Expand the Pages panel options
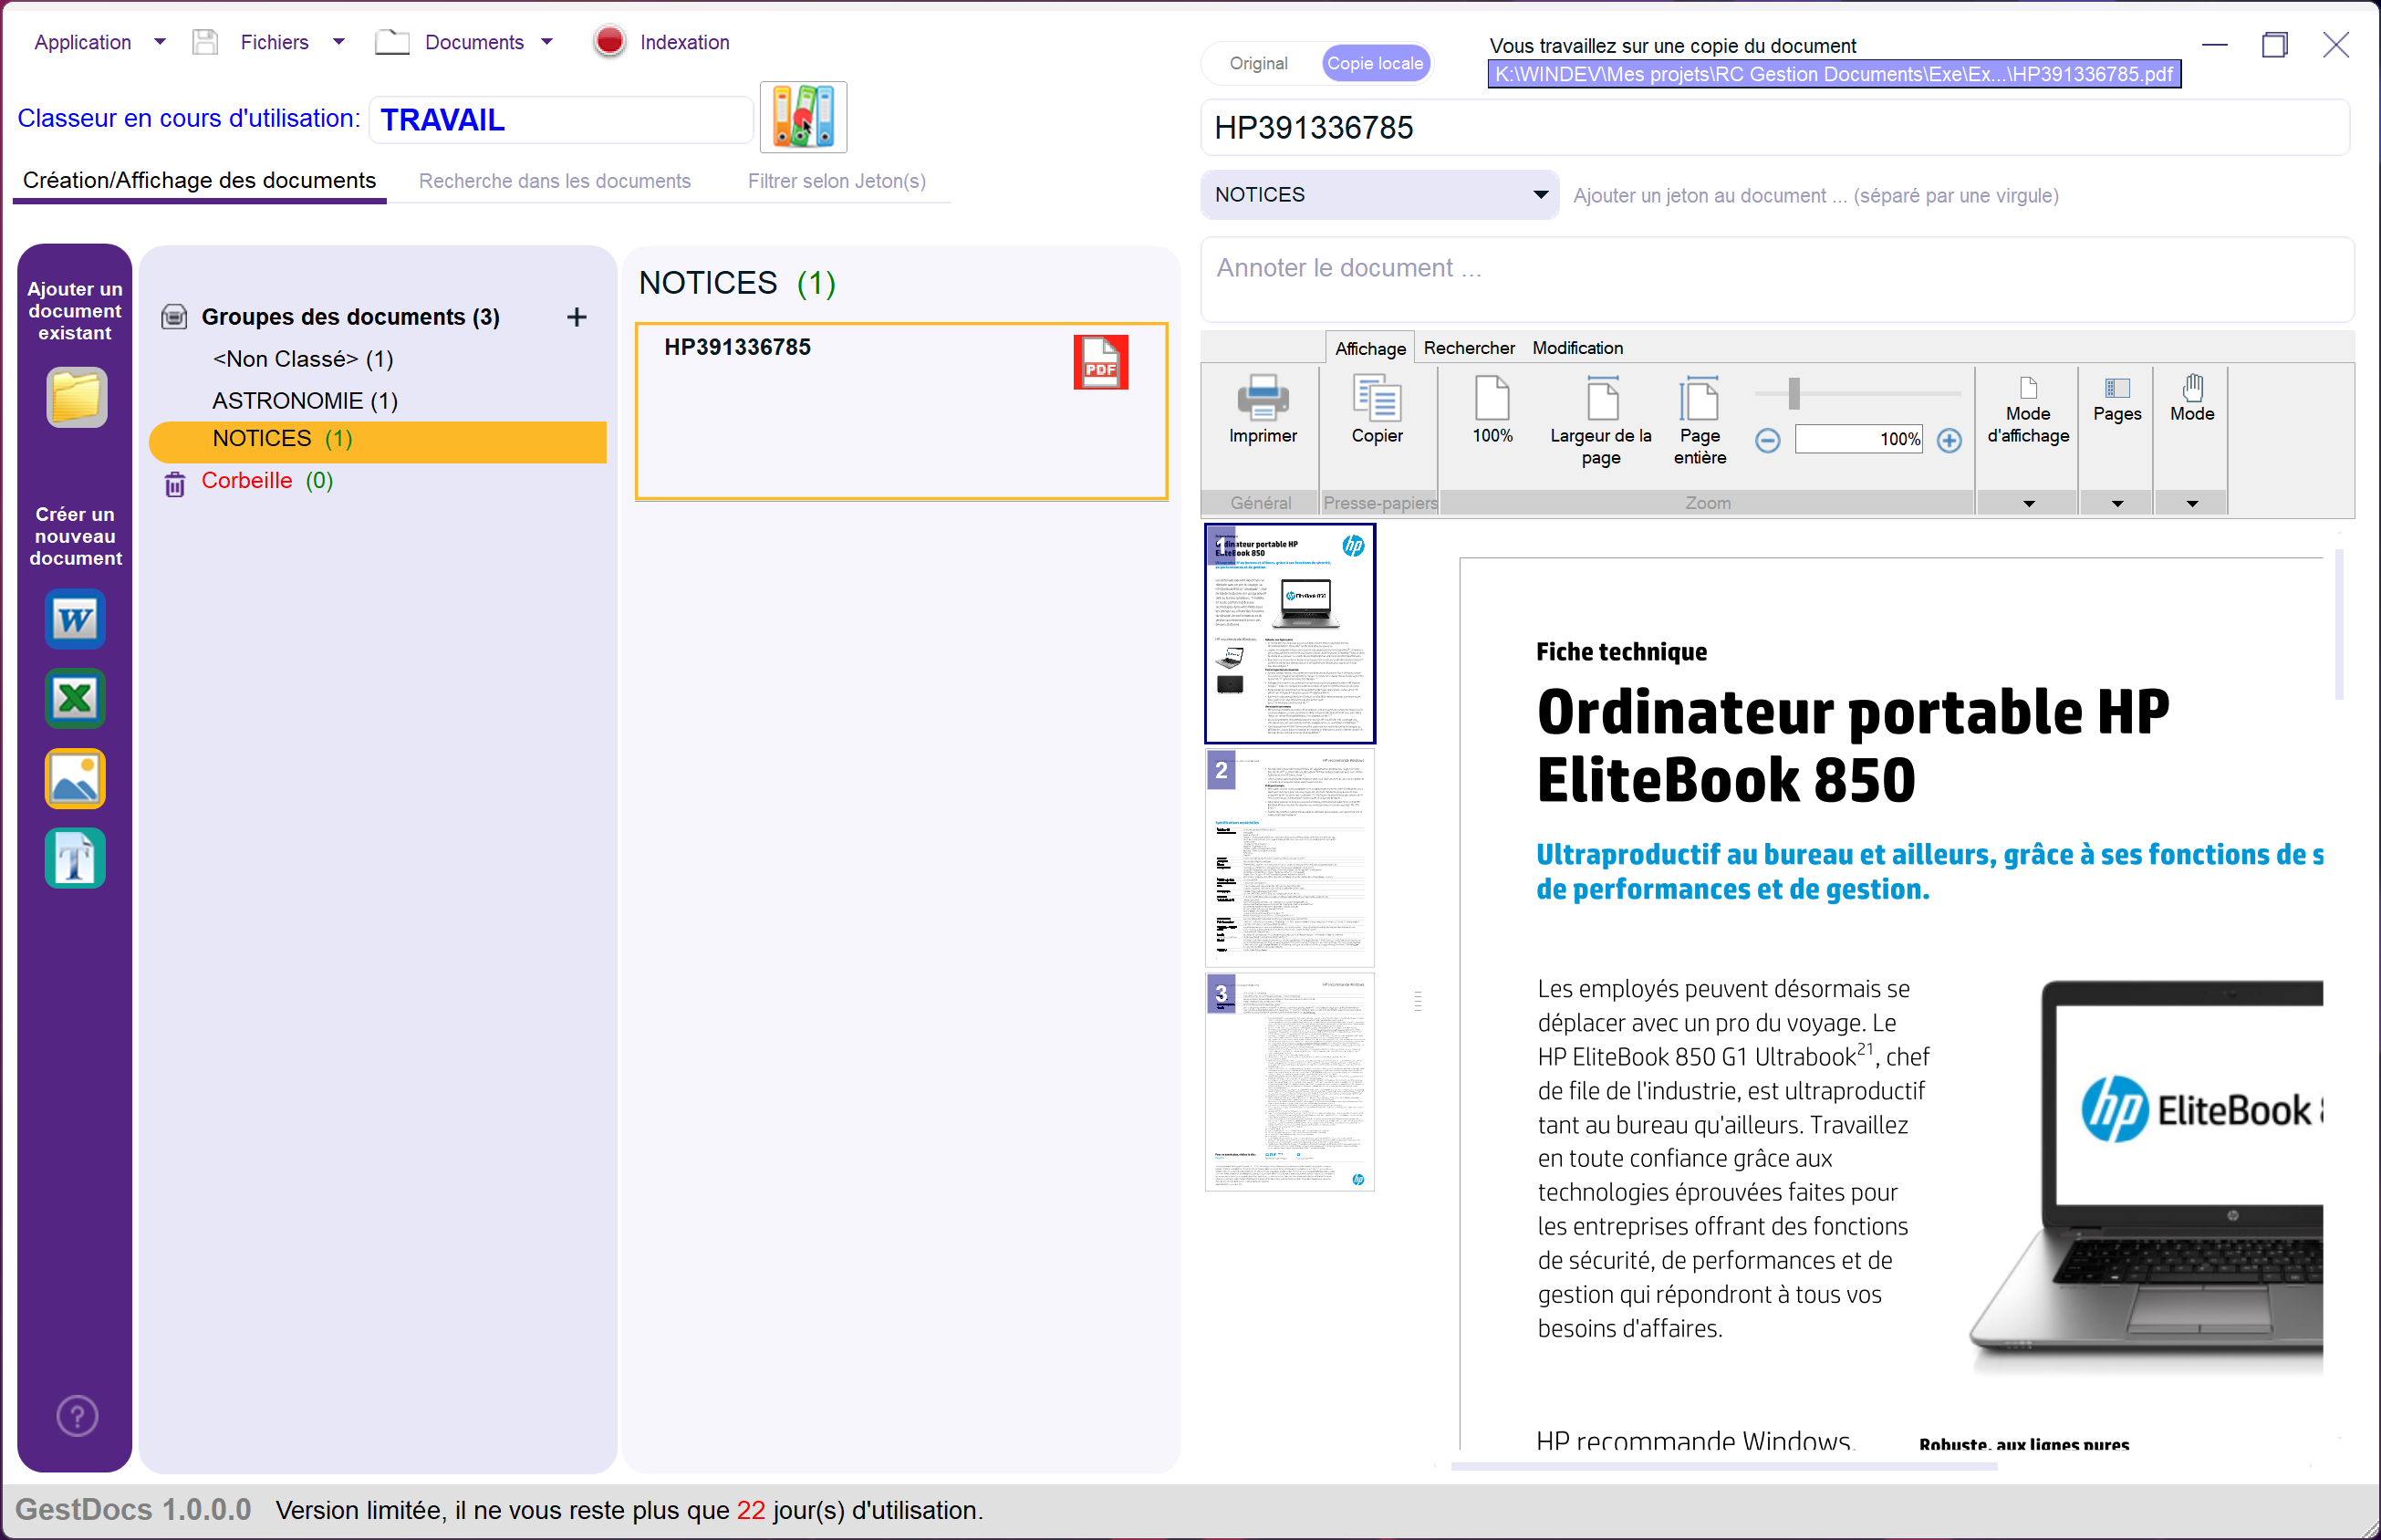Image resolution: width=2381 pixels, height=1540 pixels. (x=2116, y=503)
